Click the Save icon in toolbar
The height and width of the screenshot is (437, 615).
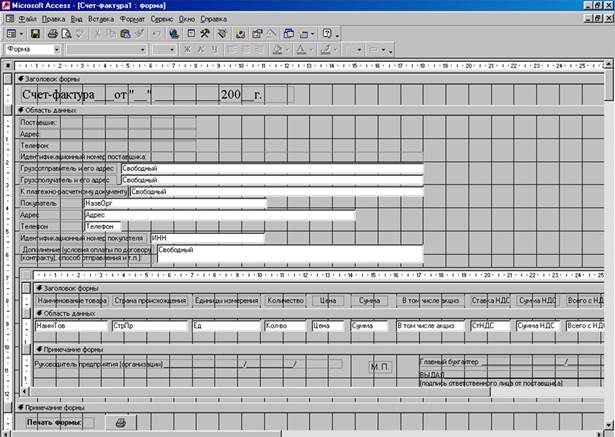pyautogui.click(x=37, y=33)
